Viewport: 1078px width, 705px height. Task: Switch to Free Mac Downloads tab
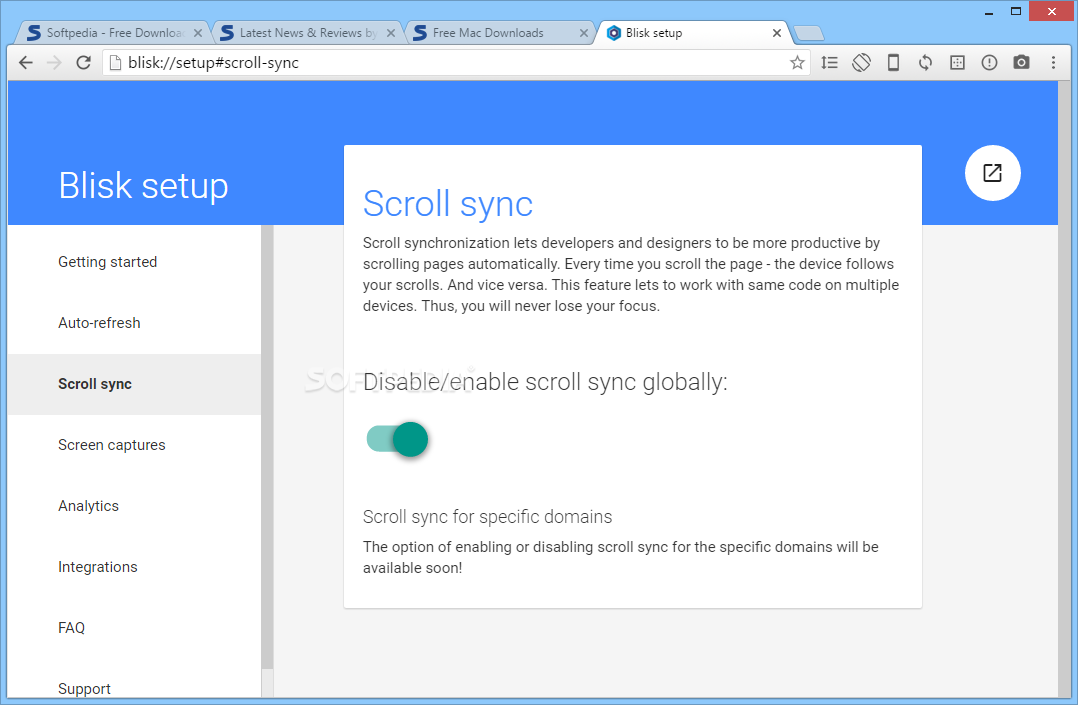[500, 33]
